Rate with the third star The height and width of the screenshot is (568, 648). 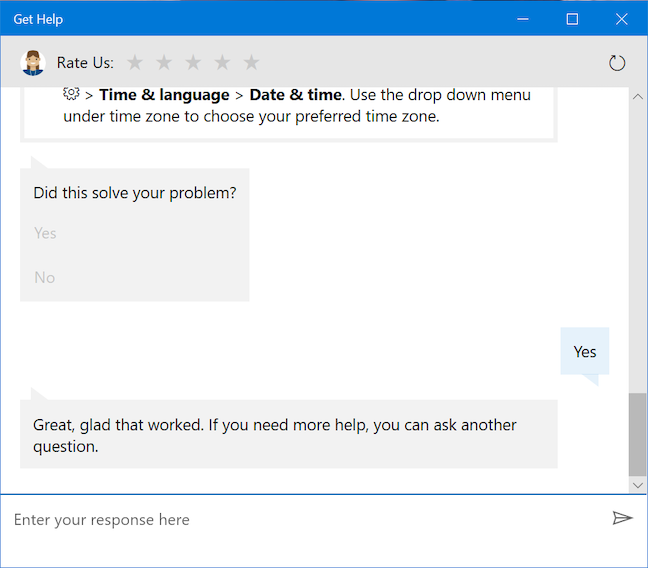pyautogui.click(x=193, y=63)
